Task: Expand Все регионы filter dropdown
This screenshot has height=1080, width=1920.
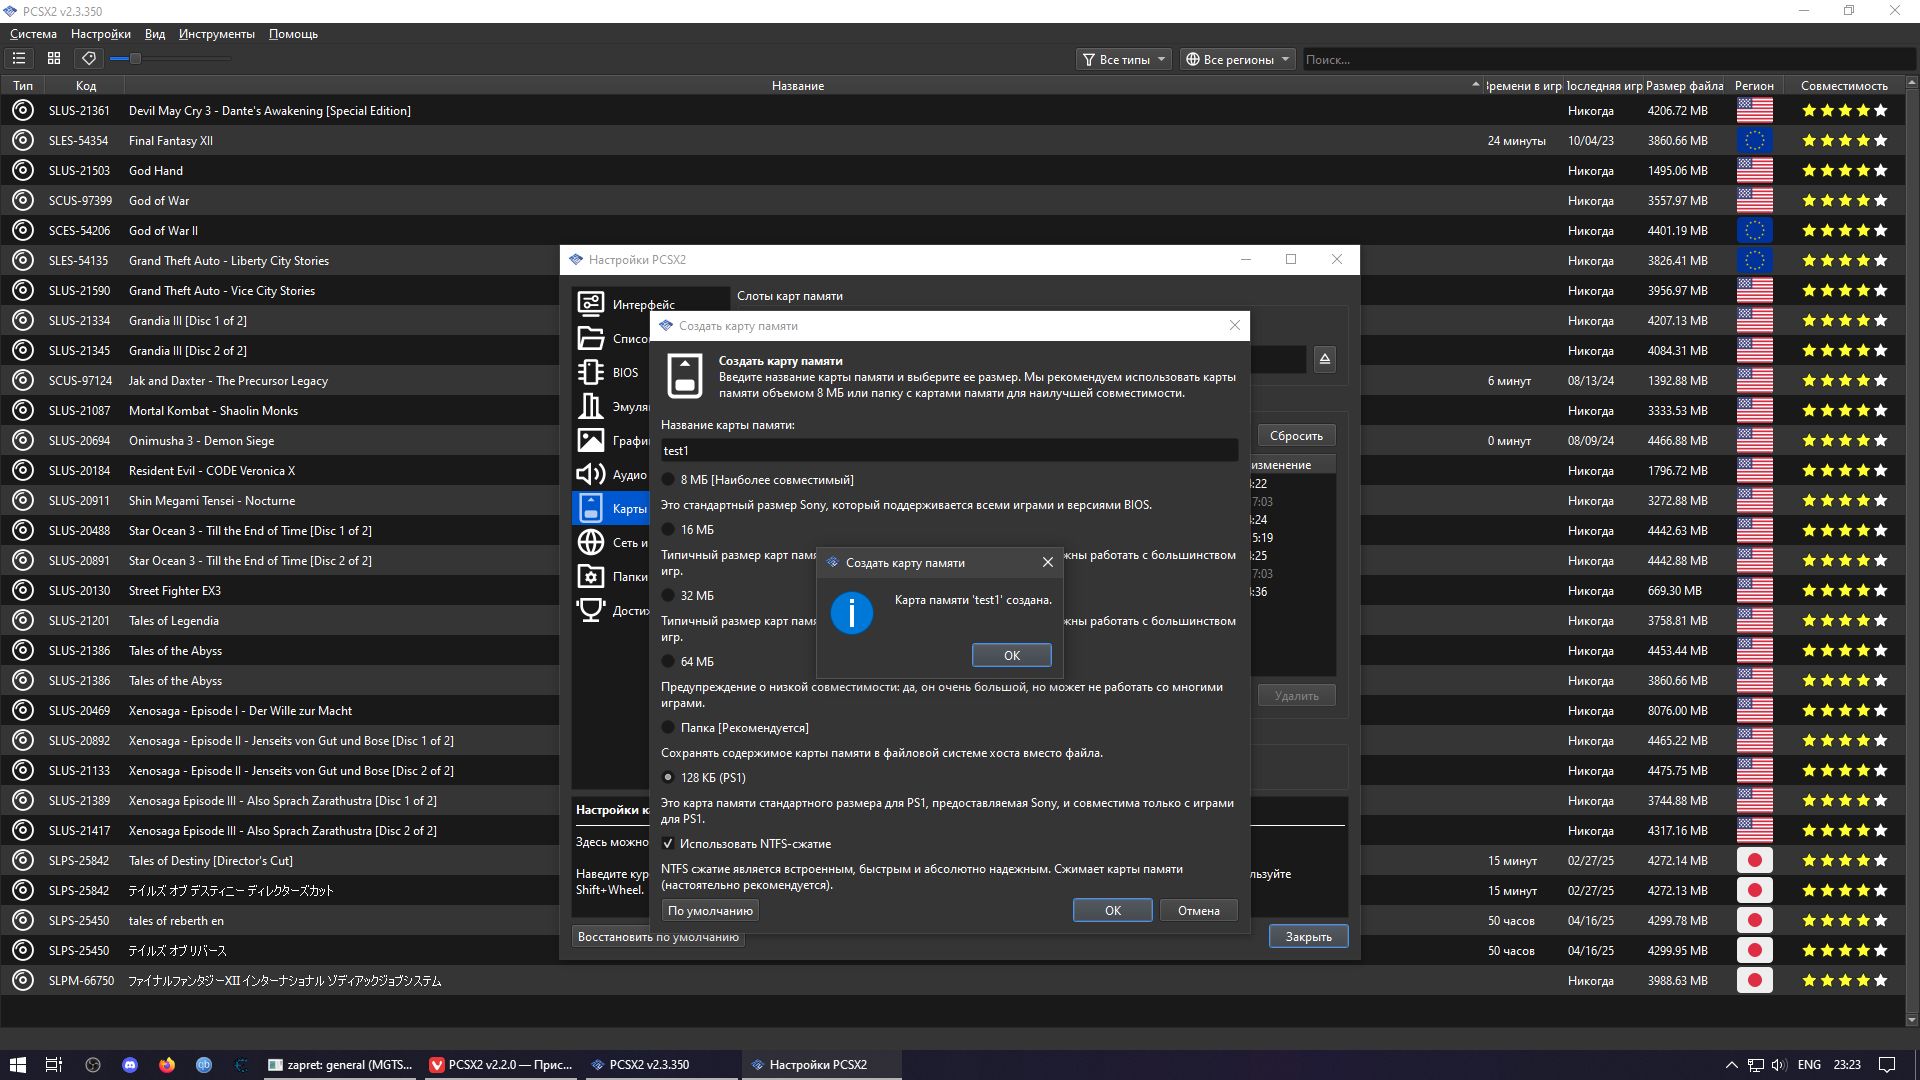Action: click(1237, 60)
